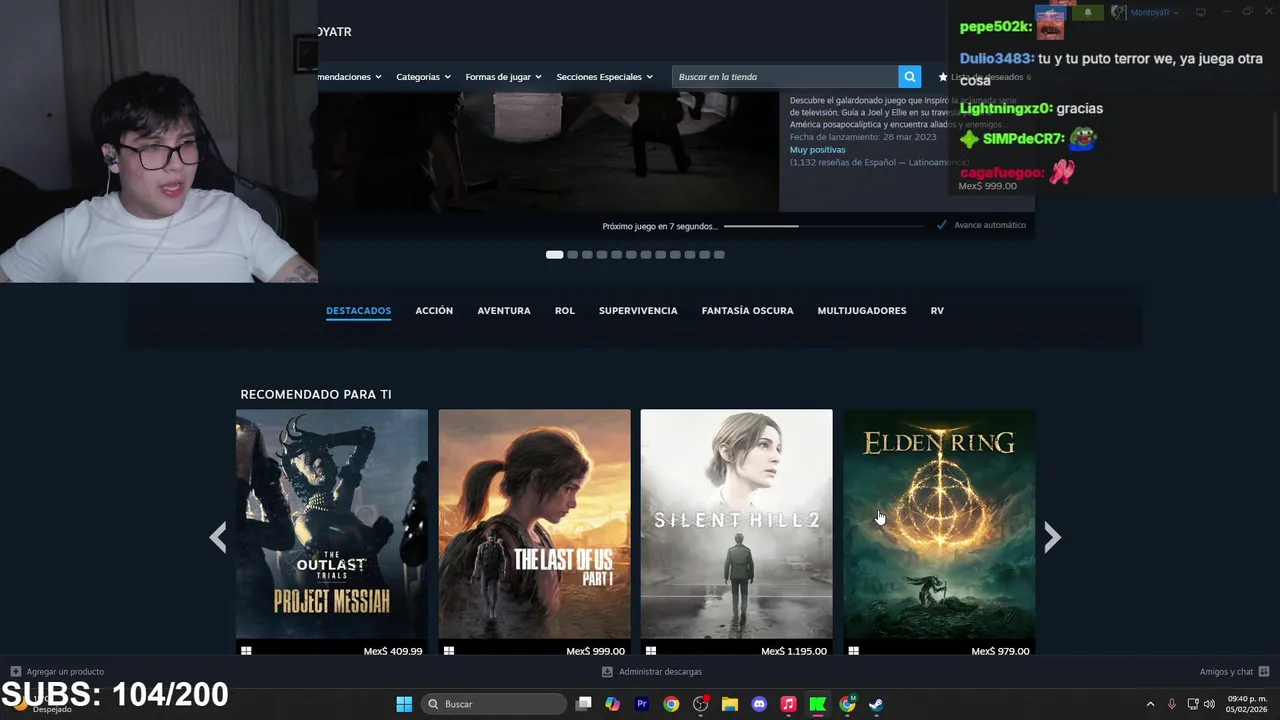
Task: Click Agregar un producto
Action: [65, 672]
